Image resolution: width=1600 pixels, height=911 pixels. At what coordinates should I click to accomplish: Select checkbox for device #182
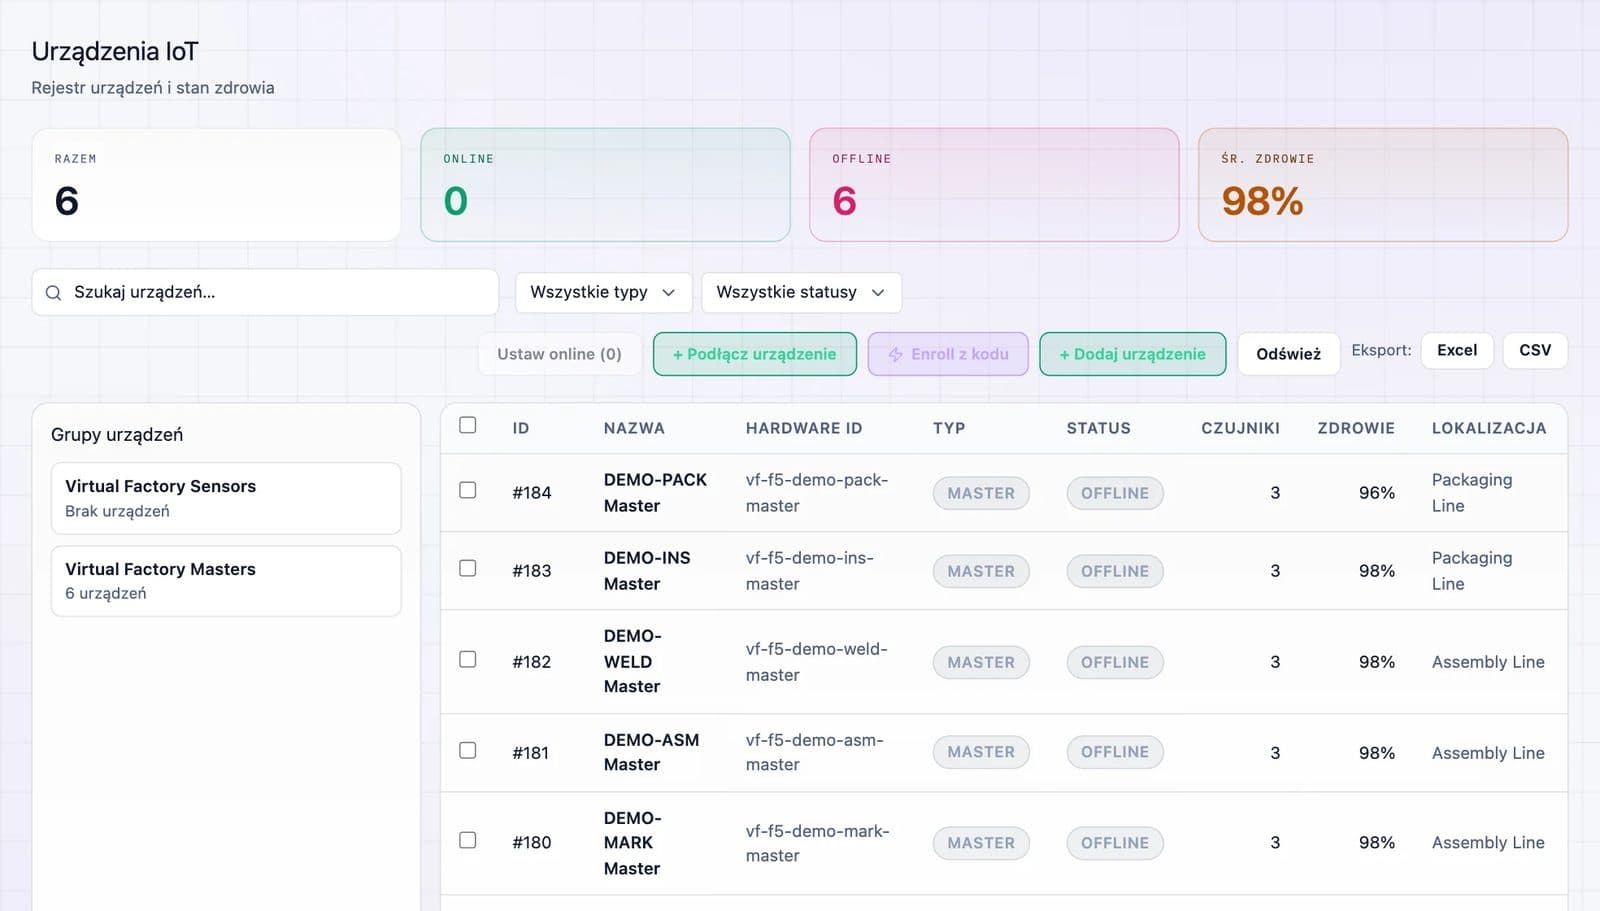pos(467,659)
